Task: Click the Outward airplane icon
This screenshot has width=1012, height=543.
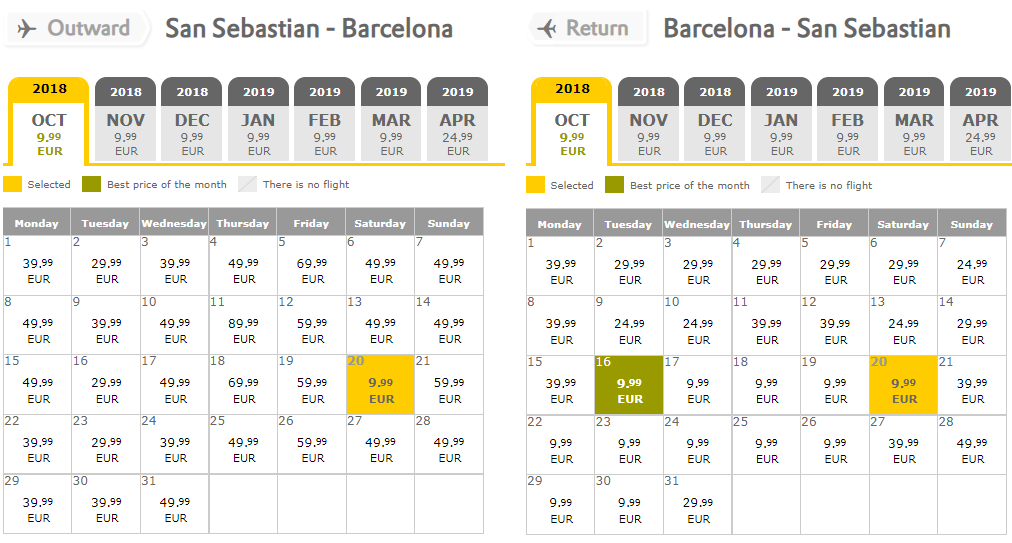Action: (x=26, y=28)
